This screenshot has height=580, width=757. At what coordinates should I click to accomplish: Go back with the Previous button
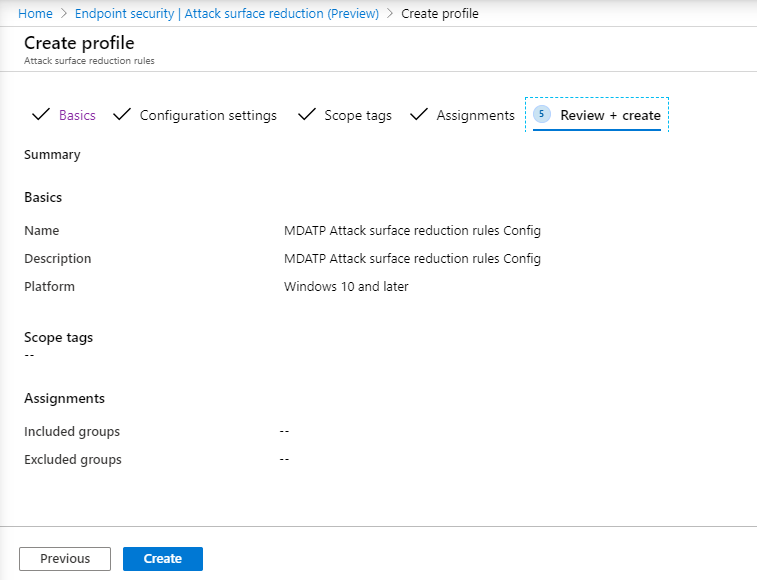65,559
